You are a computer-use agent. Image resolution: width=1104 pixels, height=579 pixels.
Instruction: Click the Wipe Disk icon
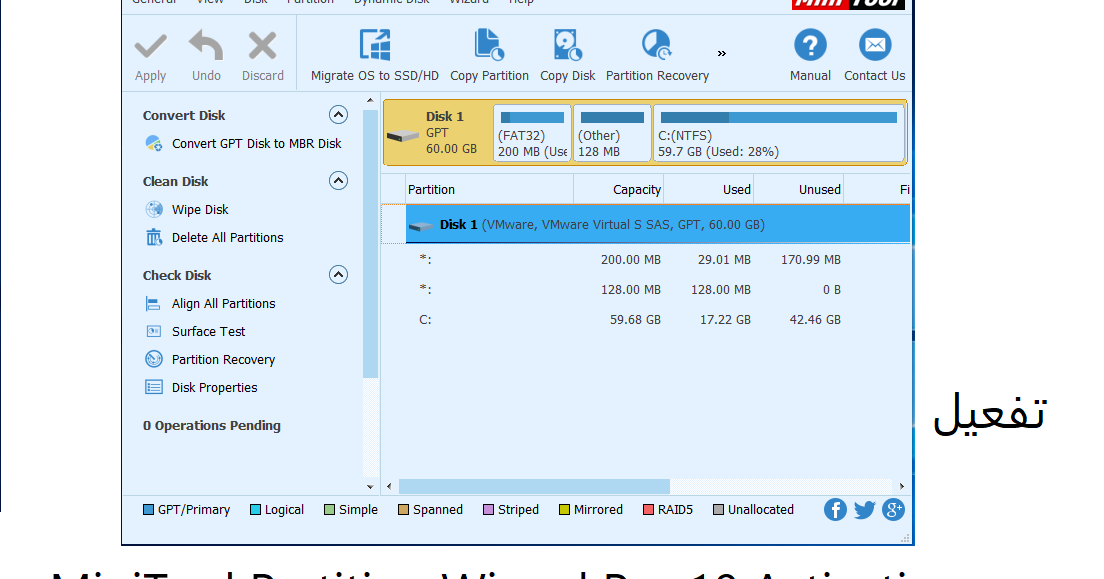coord(153,209)
